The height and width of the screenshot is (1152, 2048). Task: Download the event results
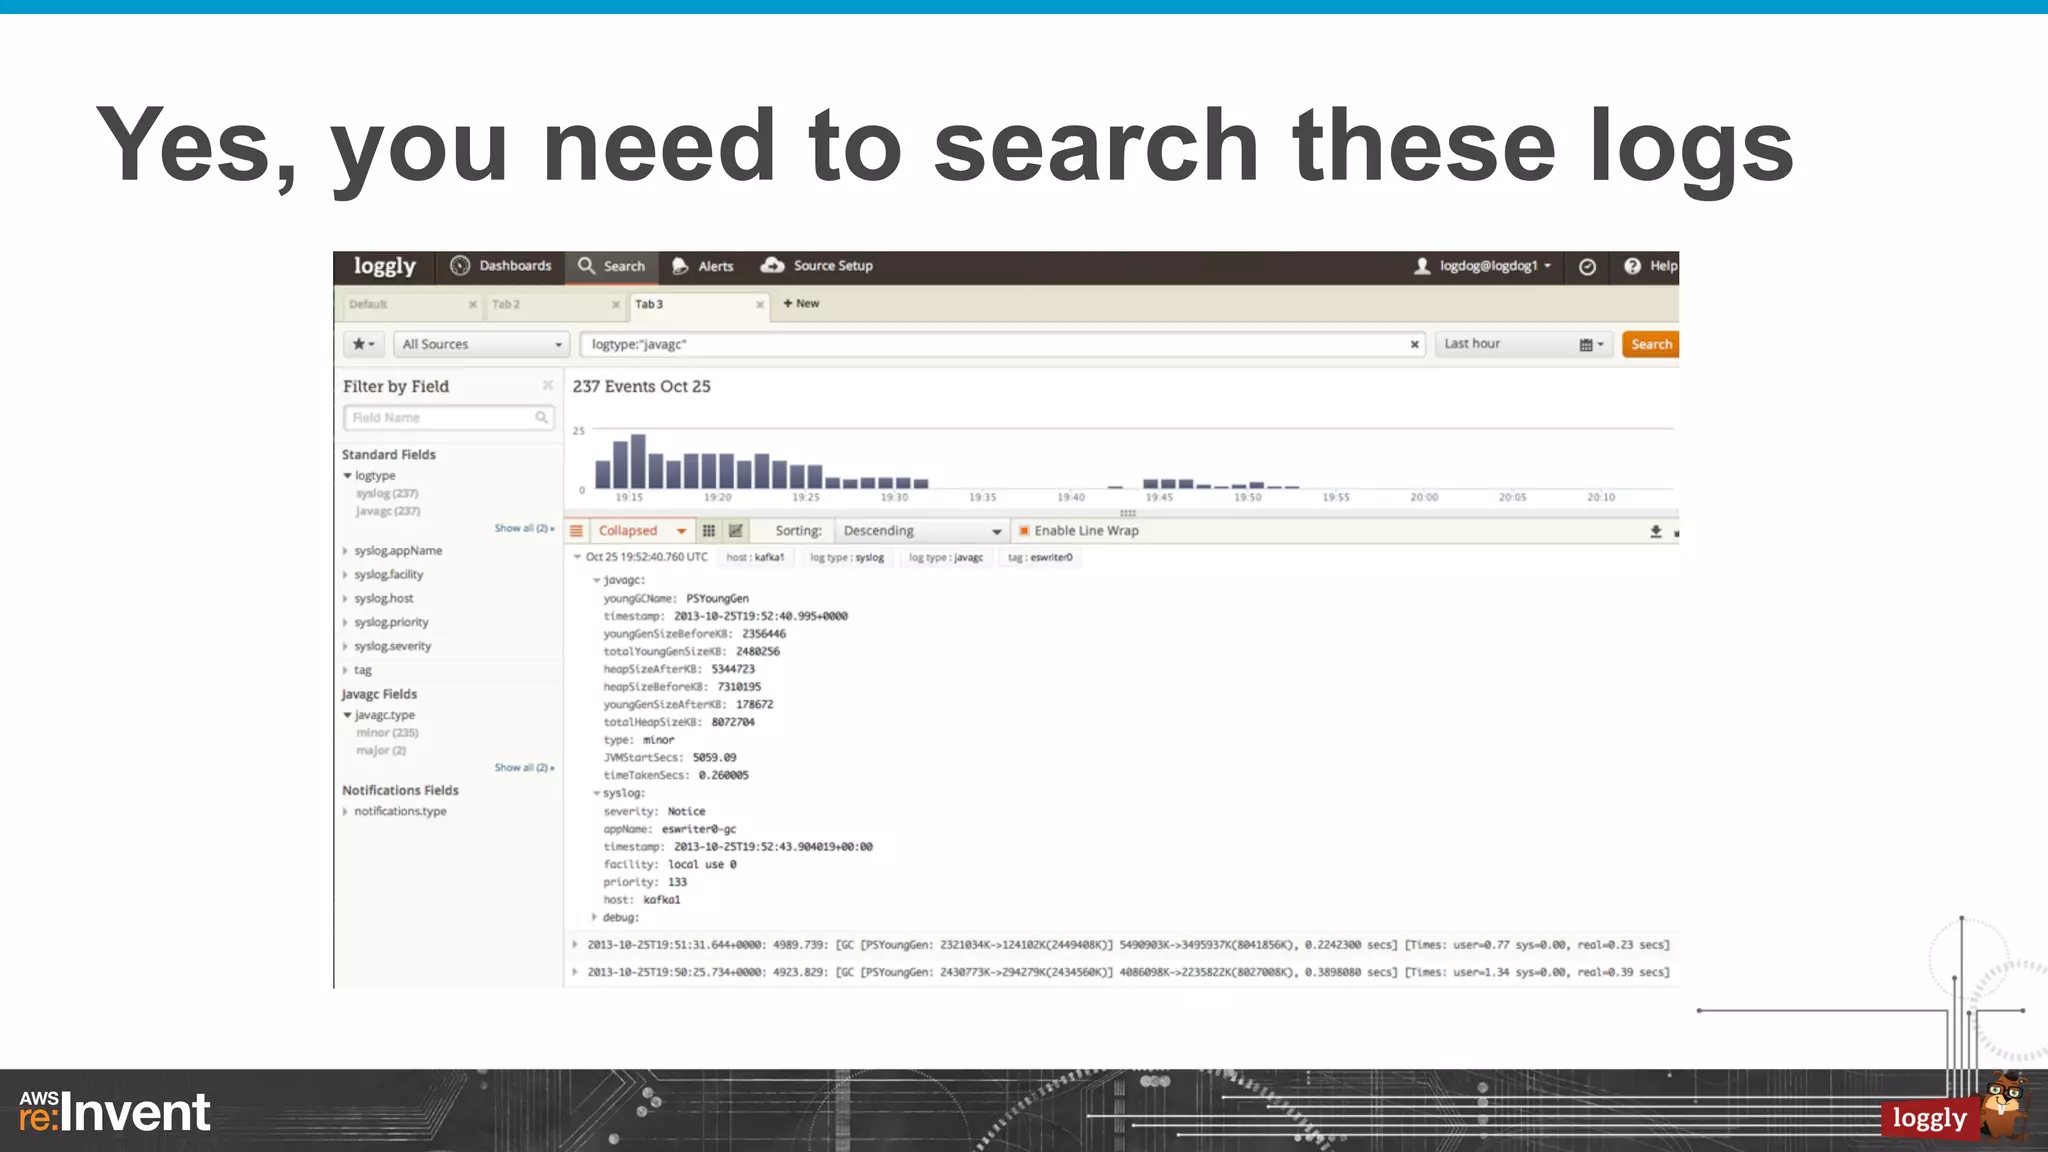(x=1656, y=532)
